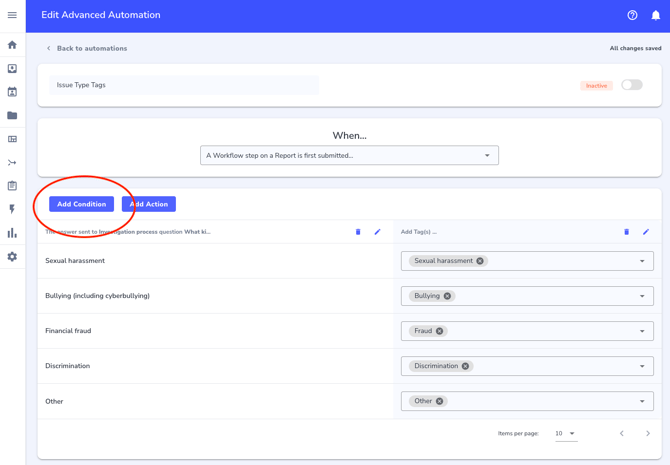Open the settings gear in sidebar
The height and width of the screenshot is (465, 670).
click(x=12, y=257)
